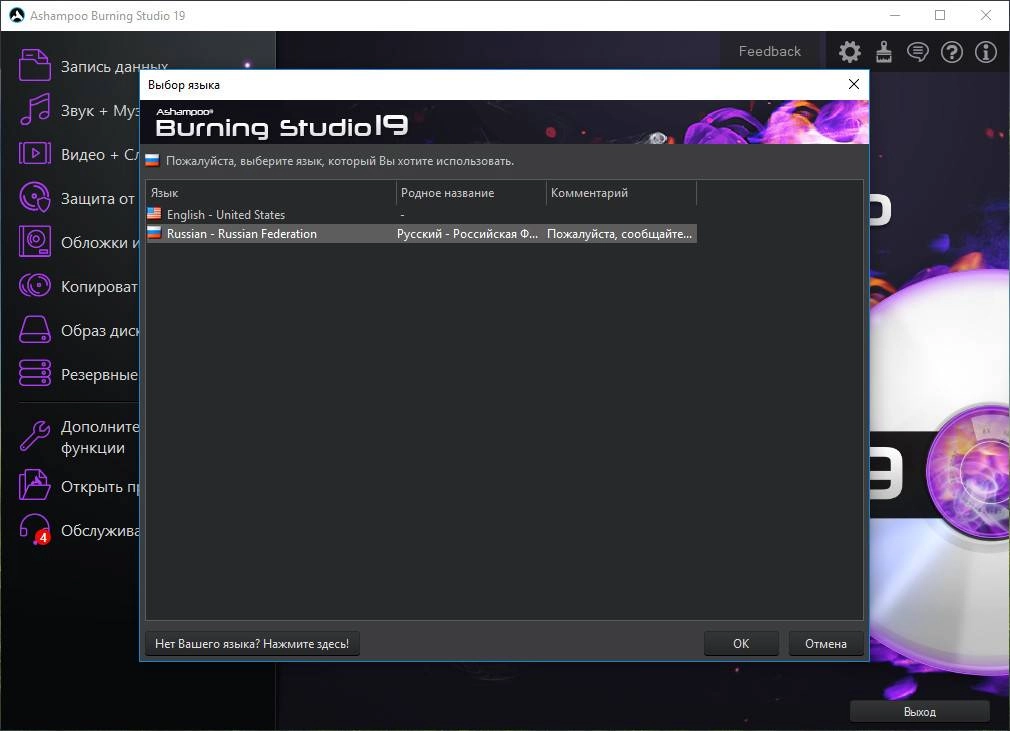Click the Обслуживание headset icon with badge
The width and height of the screenshot is (1010, 731).
pos(34,529)
